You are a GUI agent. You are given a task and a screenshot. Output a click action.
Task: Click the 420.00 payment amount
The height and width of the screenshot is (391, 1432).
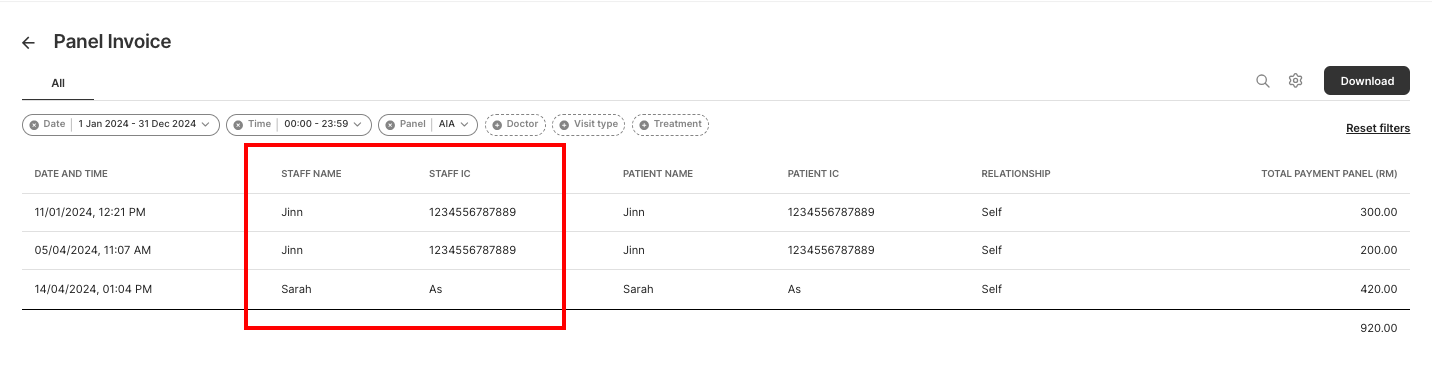click(x=1378, y=289)
